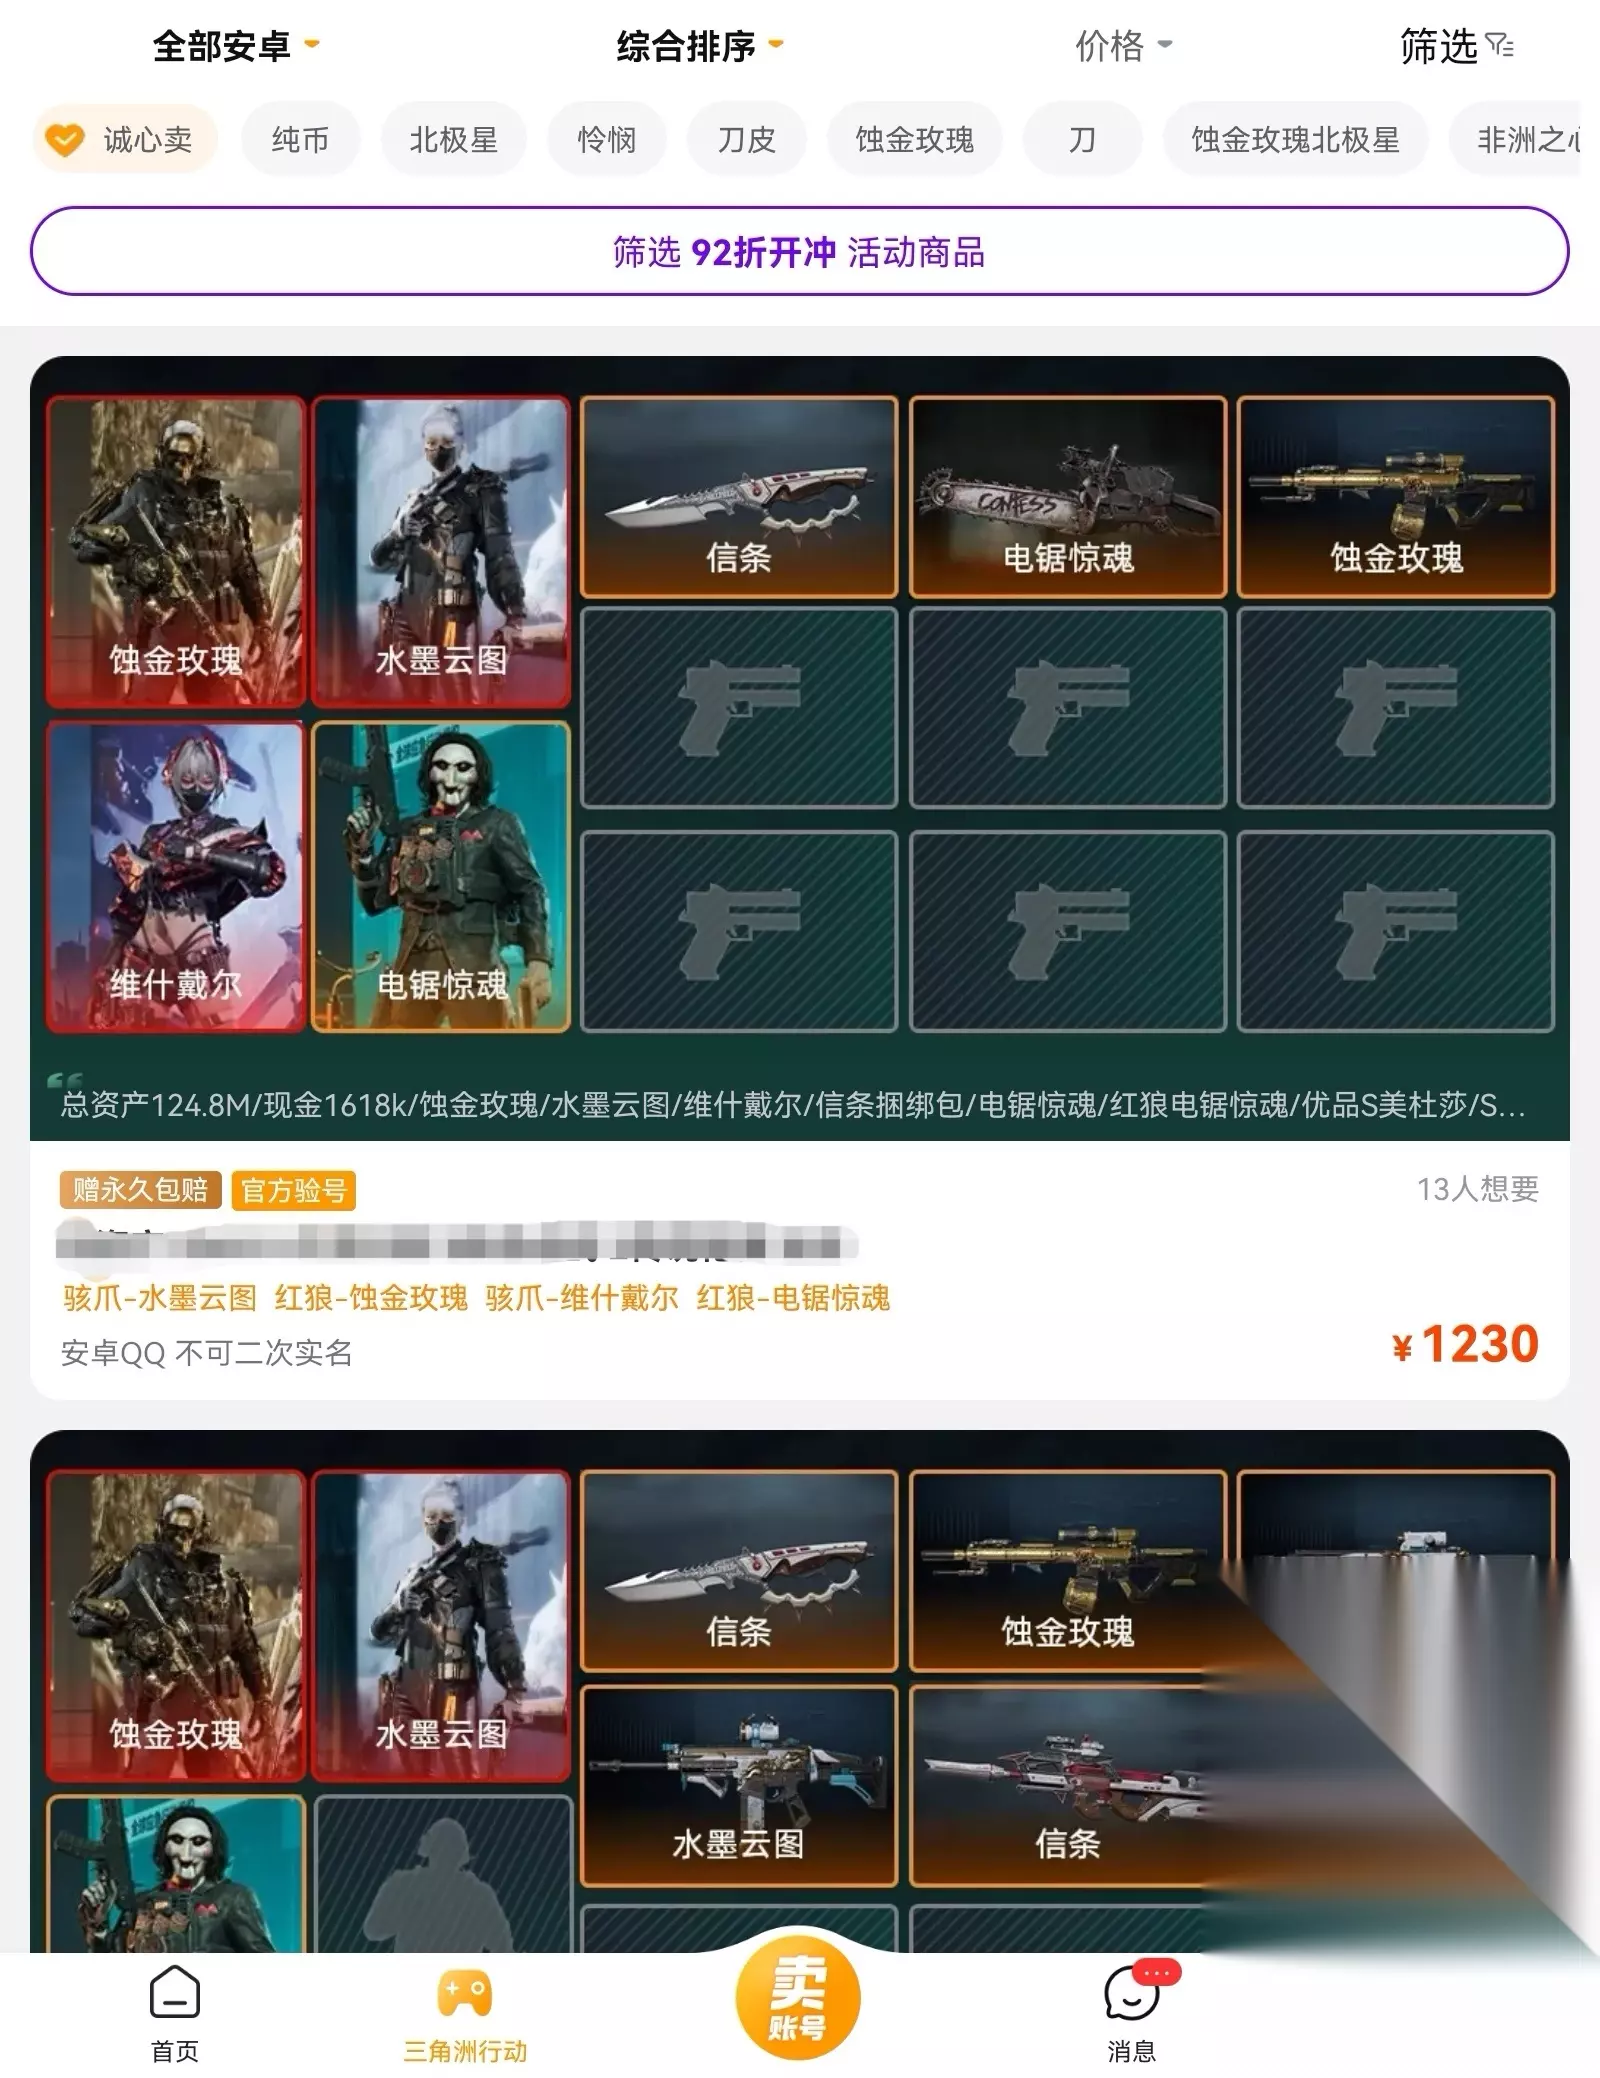Screen dimensions: 1600x2078
Task: Expand the 价格 price dropdown
Action: [x=1123, y=46]
